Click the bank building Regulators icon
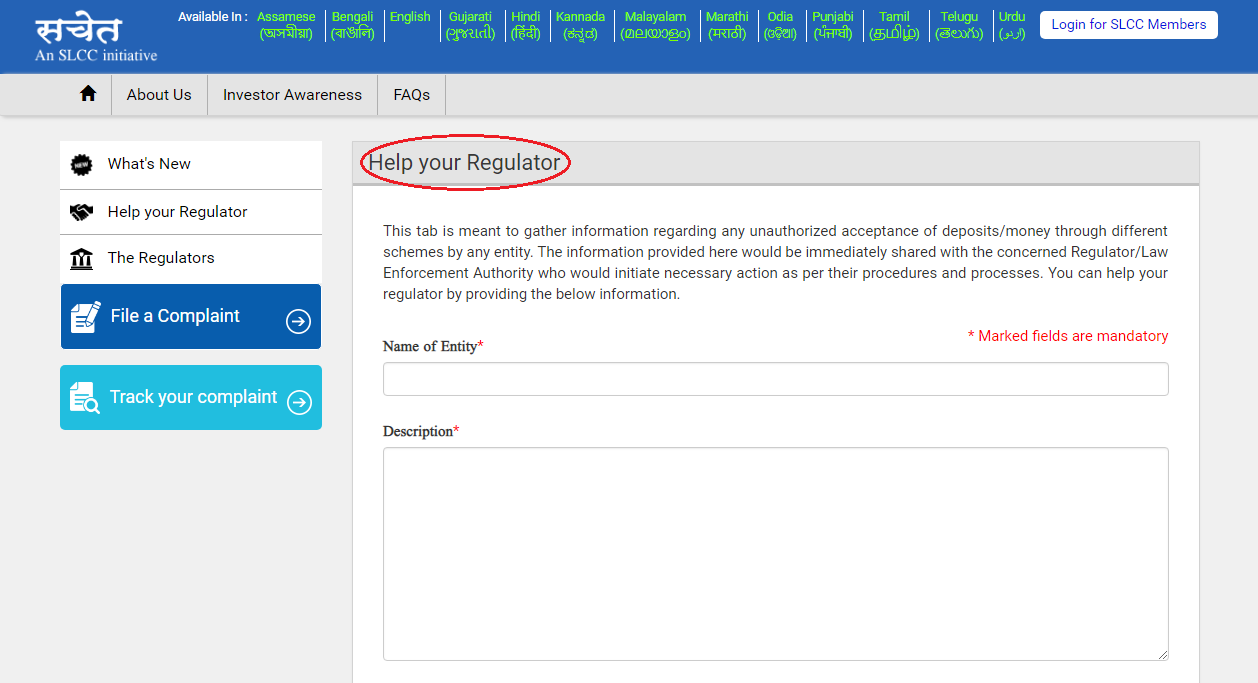The width and height of the screenshot is (1258, 683). pos(82,259)
